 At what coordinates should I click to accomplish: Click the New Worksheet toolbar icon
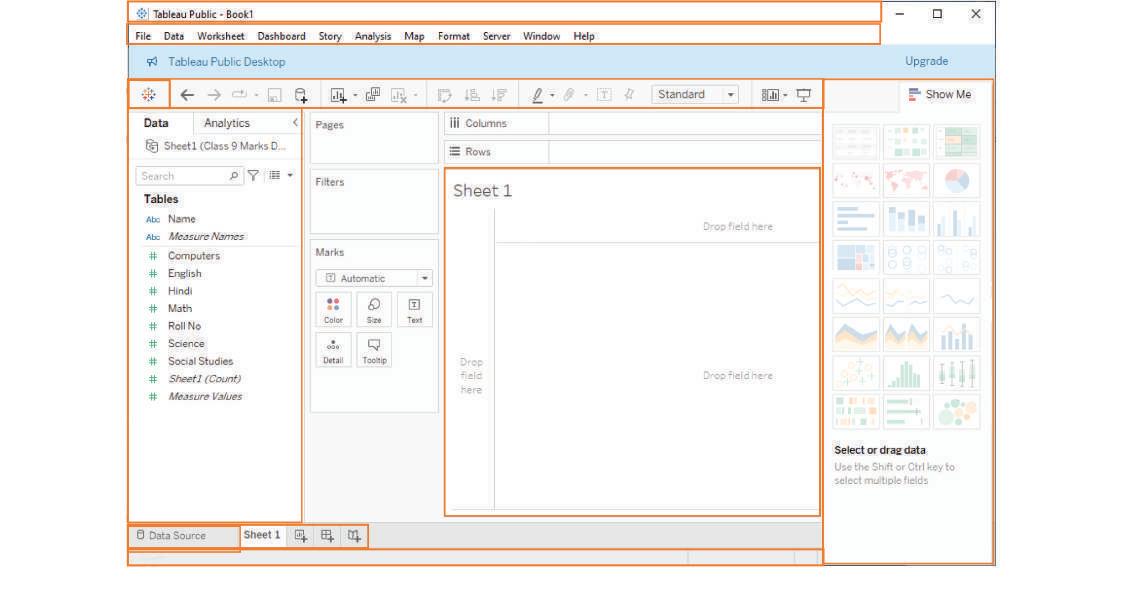coord(338,95)
